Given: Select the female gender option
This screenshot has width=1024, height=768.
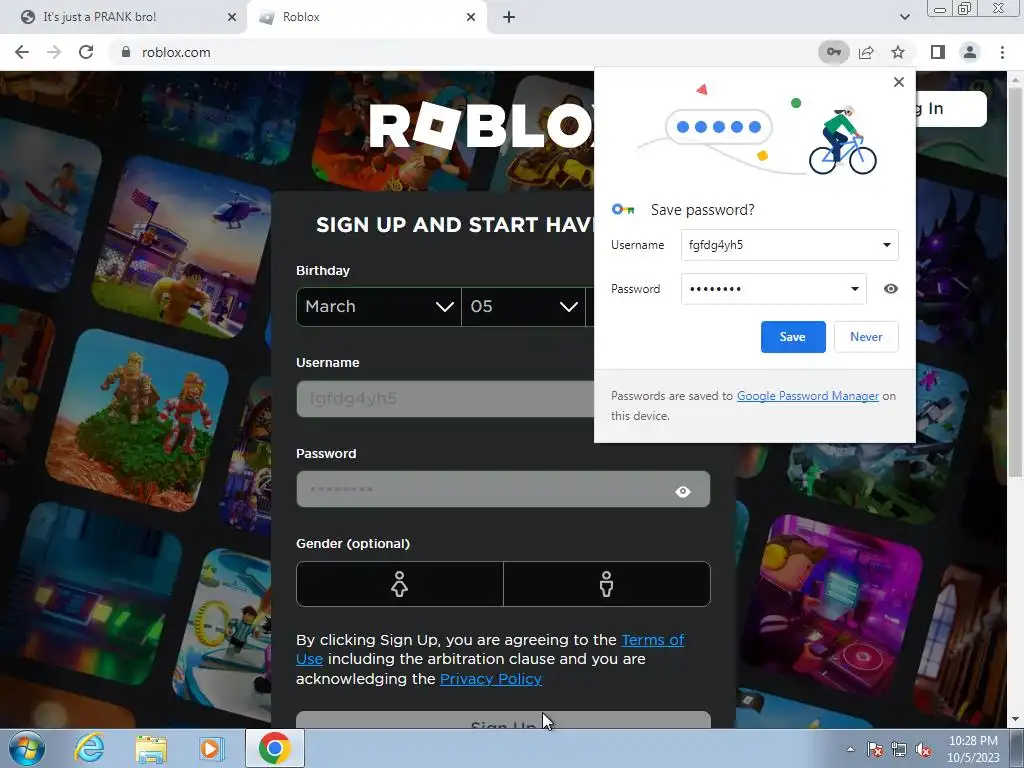Looking at the screenshot, I should tap(400, 584).
